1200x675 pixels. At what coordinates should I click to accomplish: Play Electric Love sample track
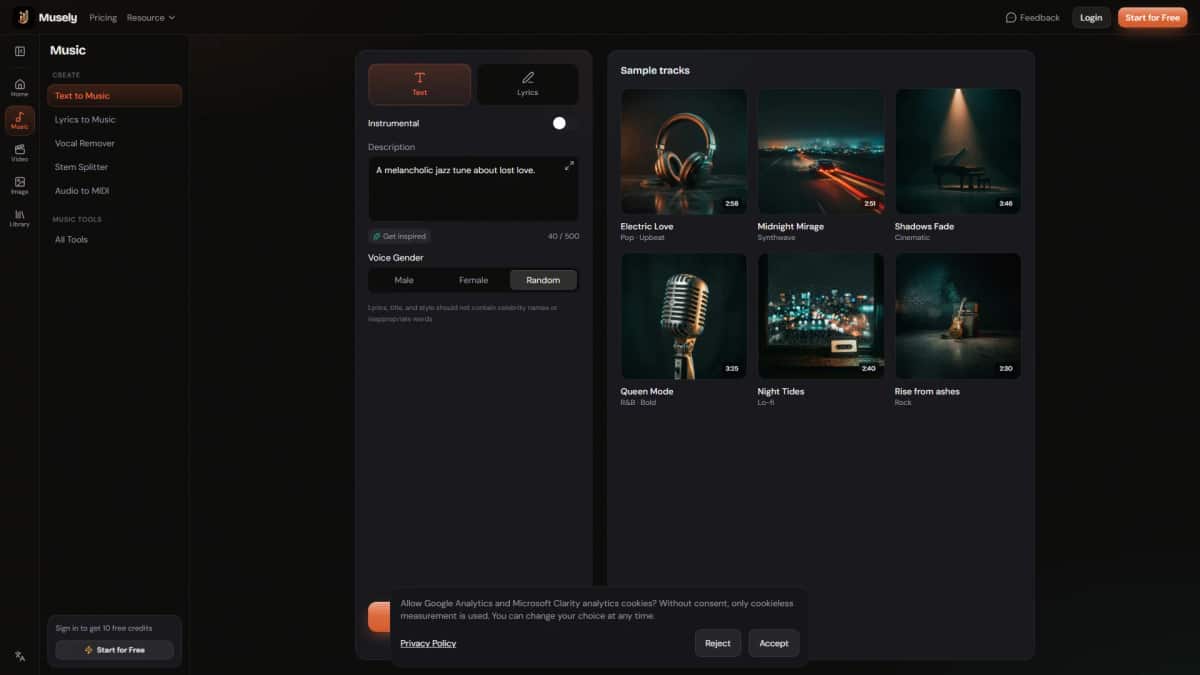click(683, 151)
